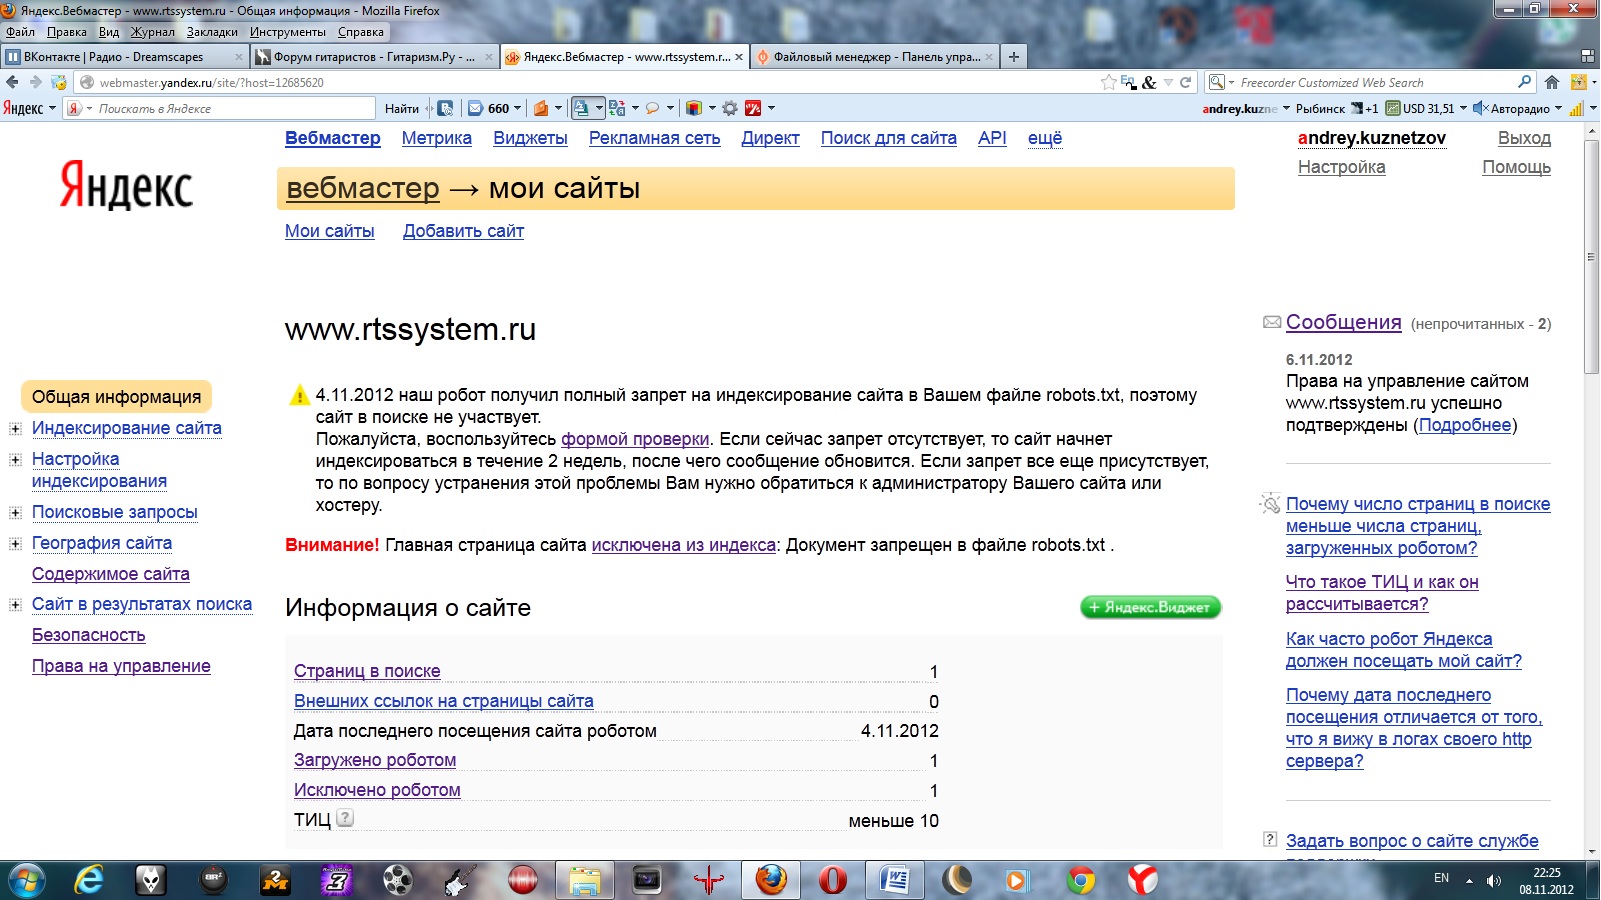Open the USD currency dropdown arrow
Image resolution: width=1601 pixels, height=900 pixels.
coord(1463,108)
